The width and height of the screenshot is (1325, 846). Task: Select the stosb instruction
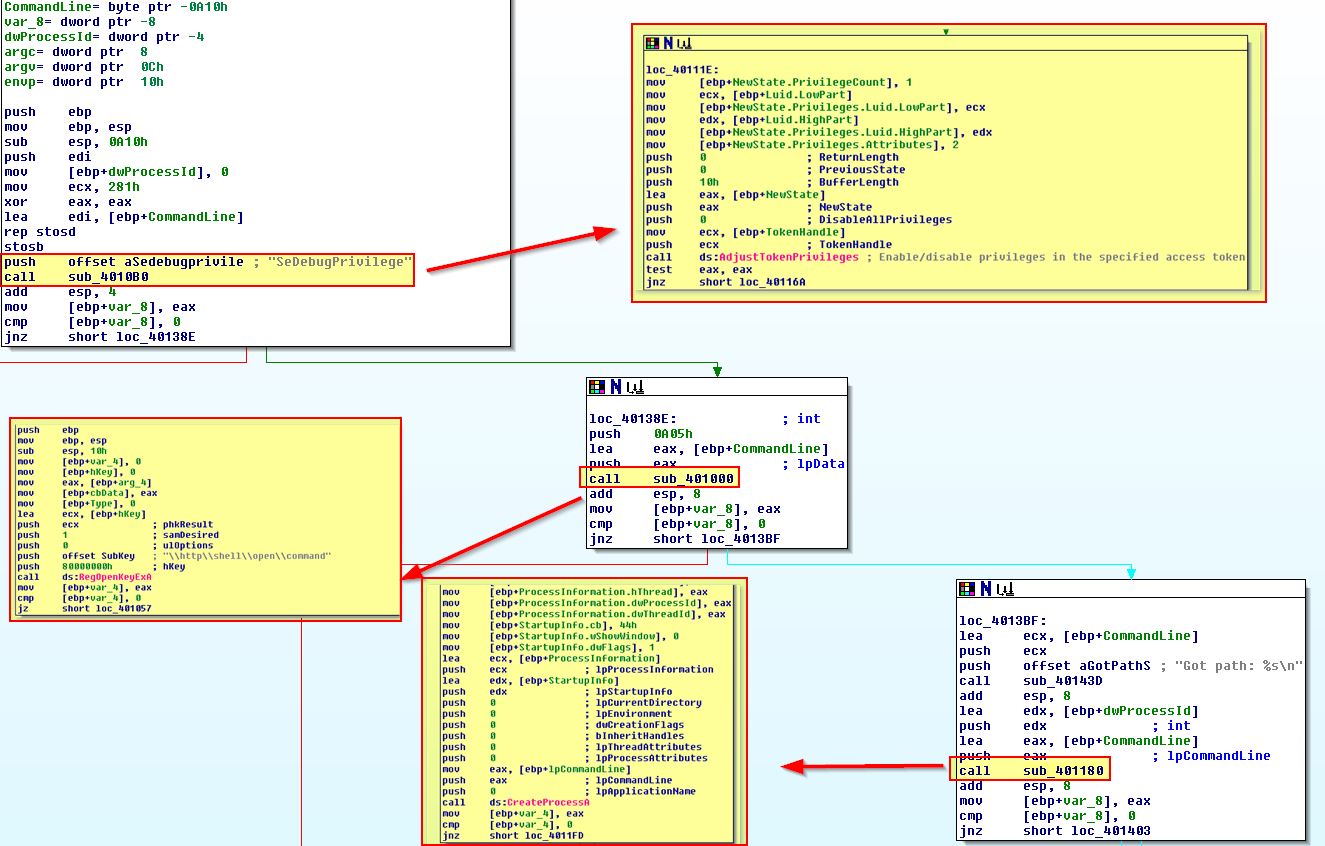click(24, 247)
